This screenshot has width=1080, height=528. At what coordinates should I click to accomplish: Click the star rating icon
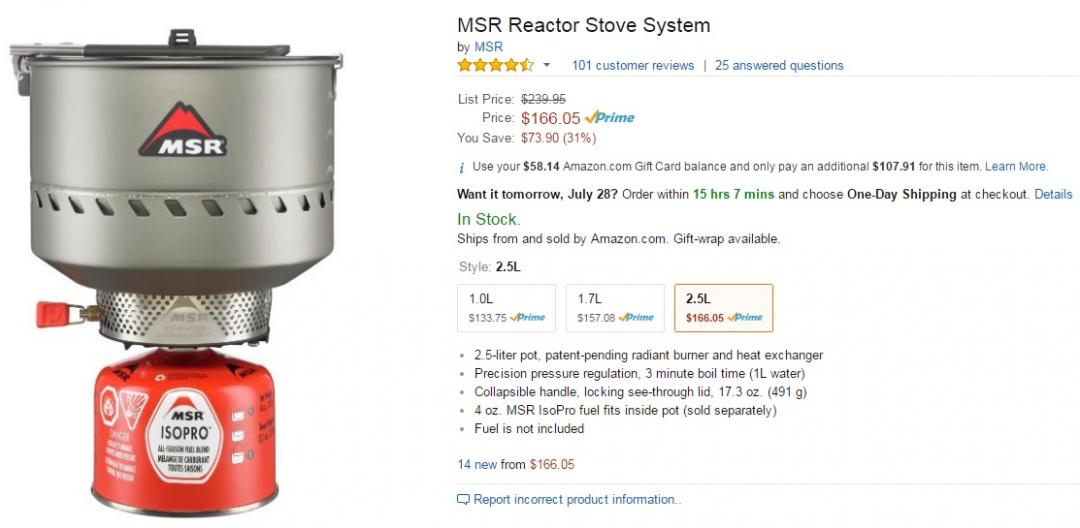[x=495, y=66]
